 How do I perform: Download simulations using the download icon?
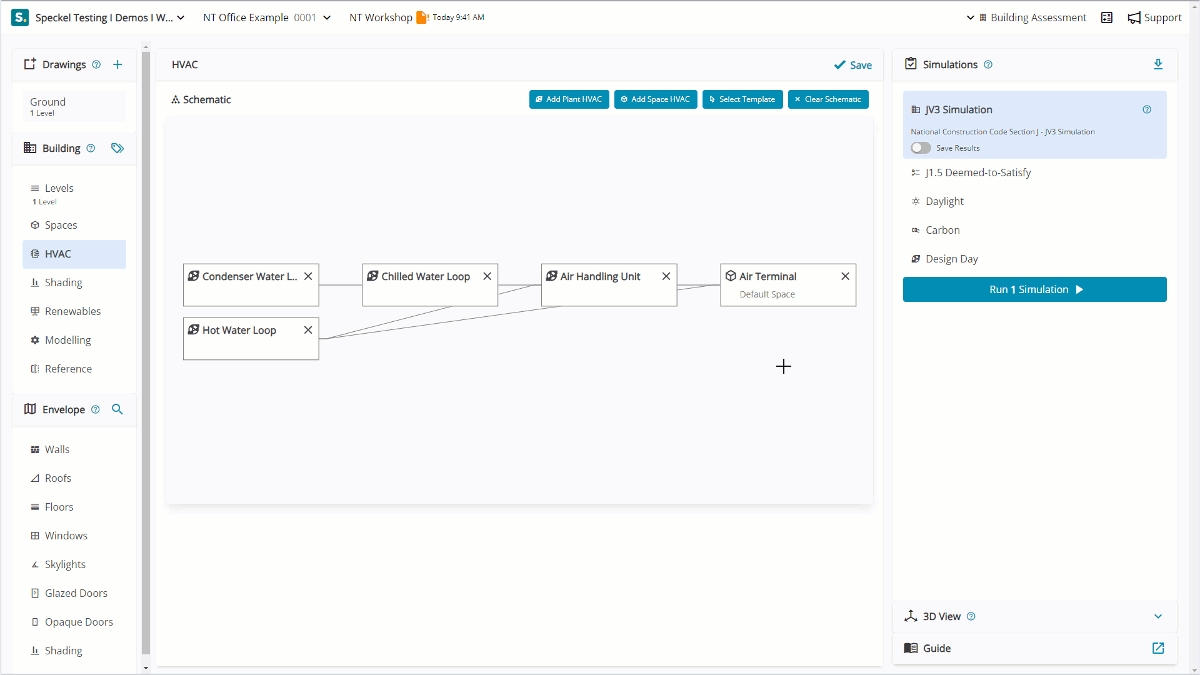point(1158,65)
